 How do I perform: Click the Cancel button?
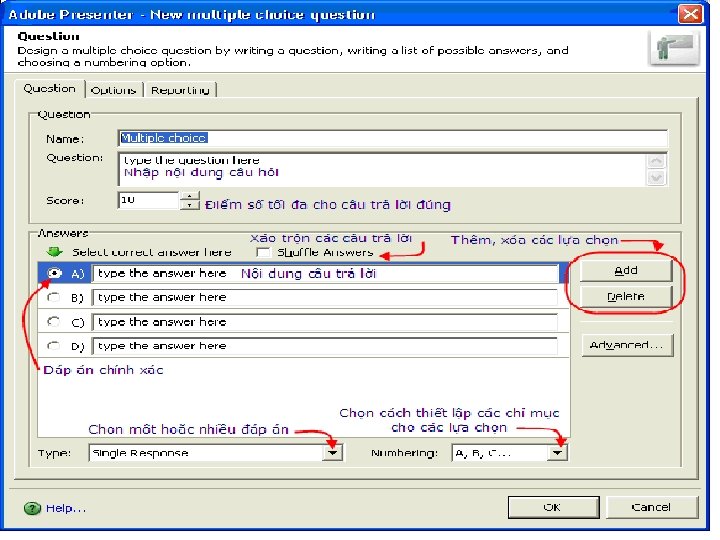[652, 507]
